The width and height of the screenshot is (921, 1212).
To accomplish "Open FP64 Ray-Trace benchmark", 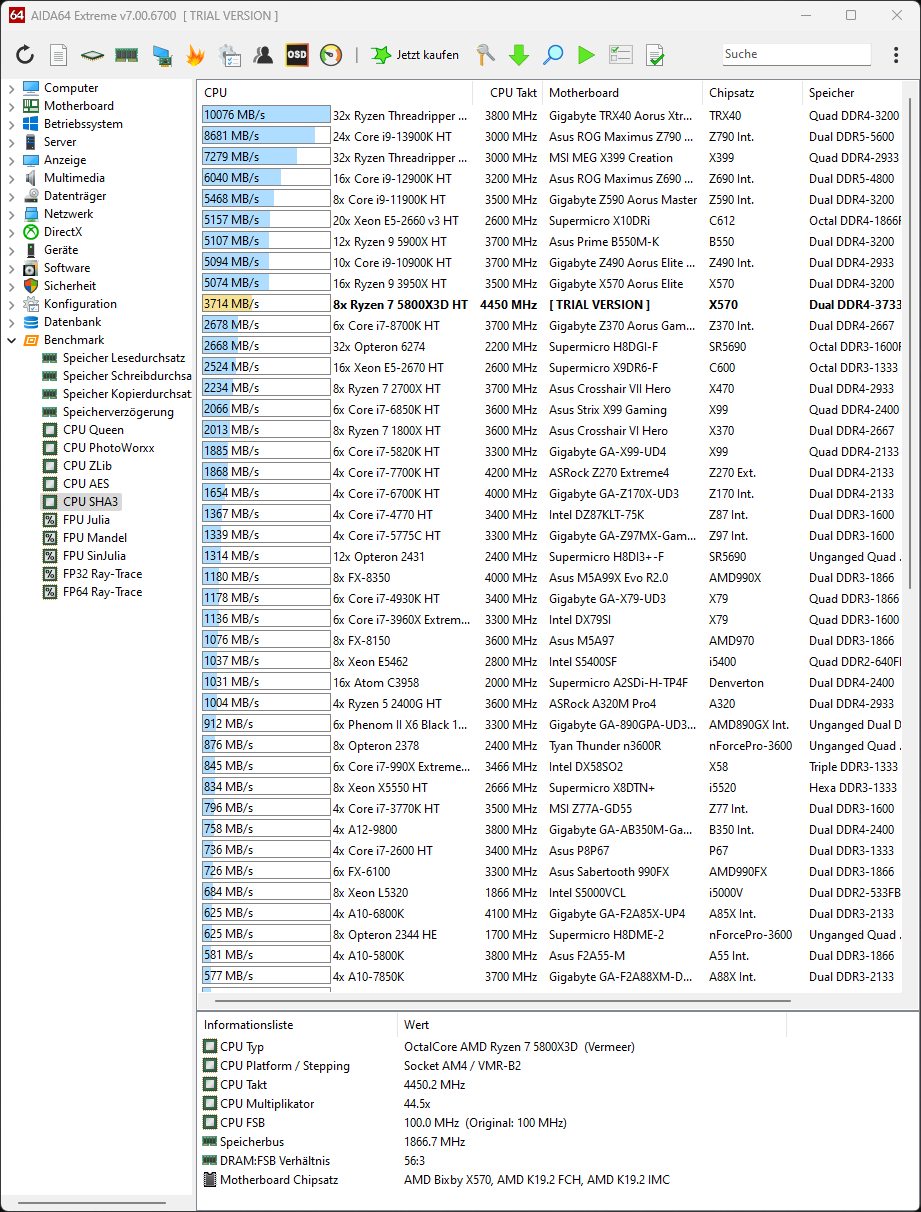I will click(x=102, y=592).
